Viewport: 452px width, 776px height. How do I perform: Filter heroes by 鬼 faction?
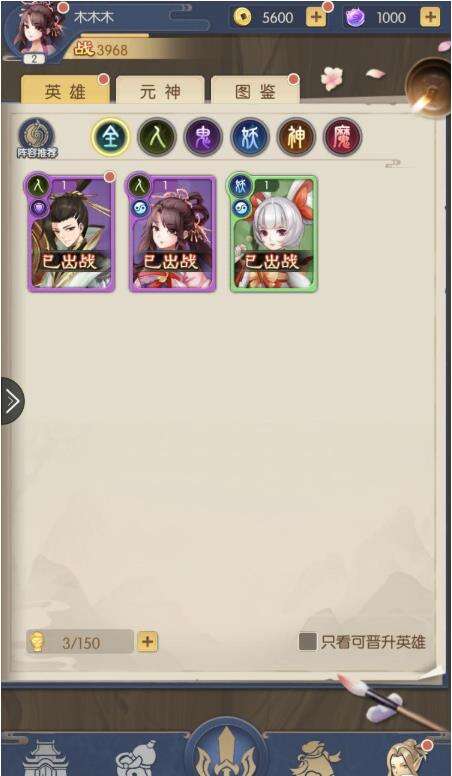point(203,137)
